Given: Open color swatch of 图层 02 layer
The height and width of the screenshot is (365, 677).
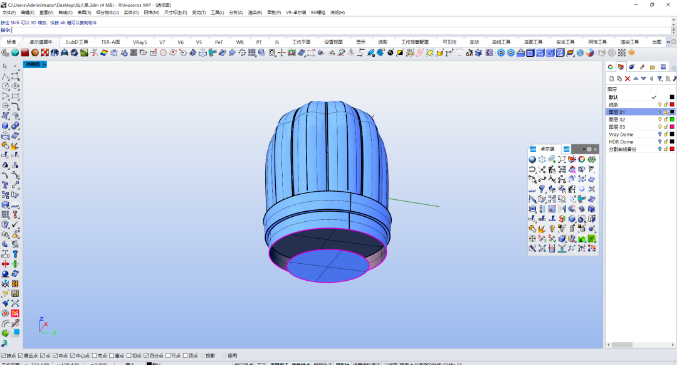Looking at the screenshot, I should (672, 119).
